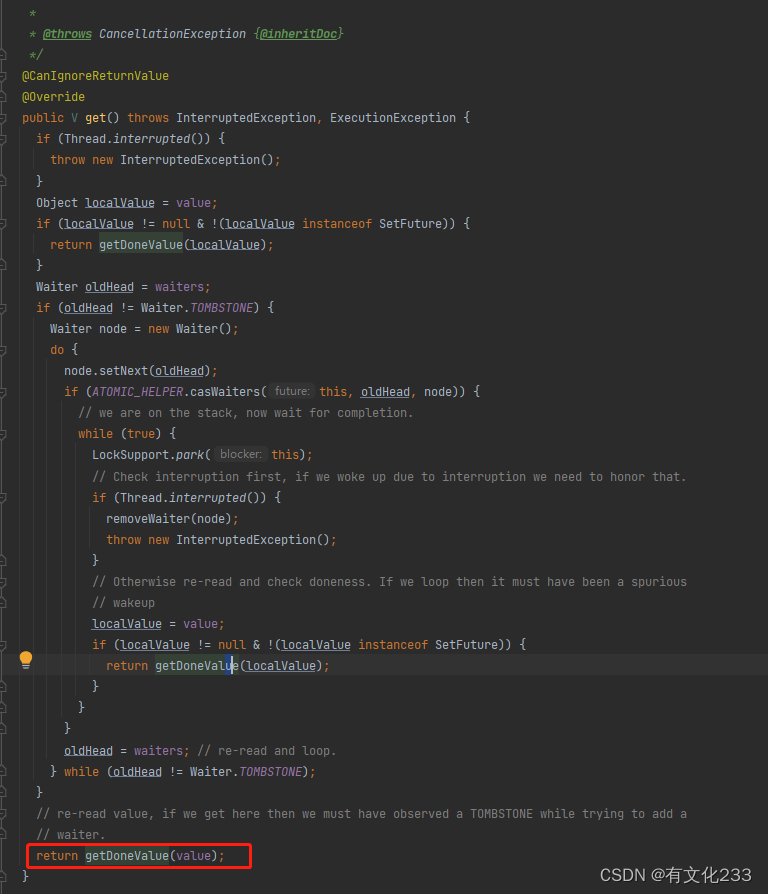Click the casWaiters method call

(225, 392)
